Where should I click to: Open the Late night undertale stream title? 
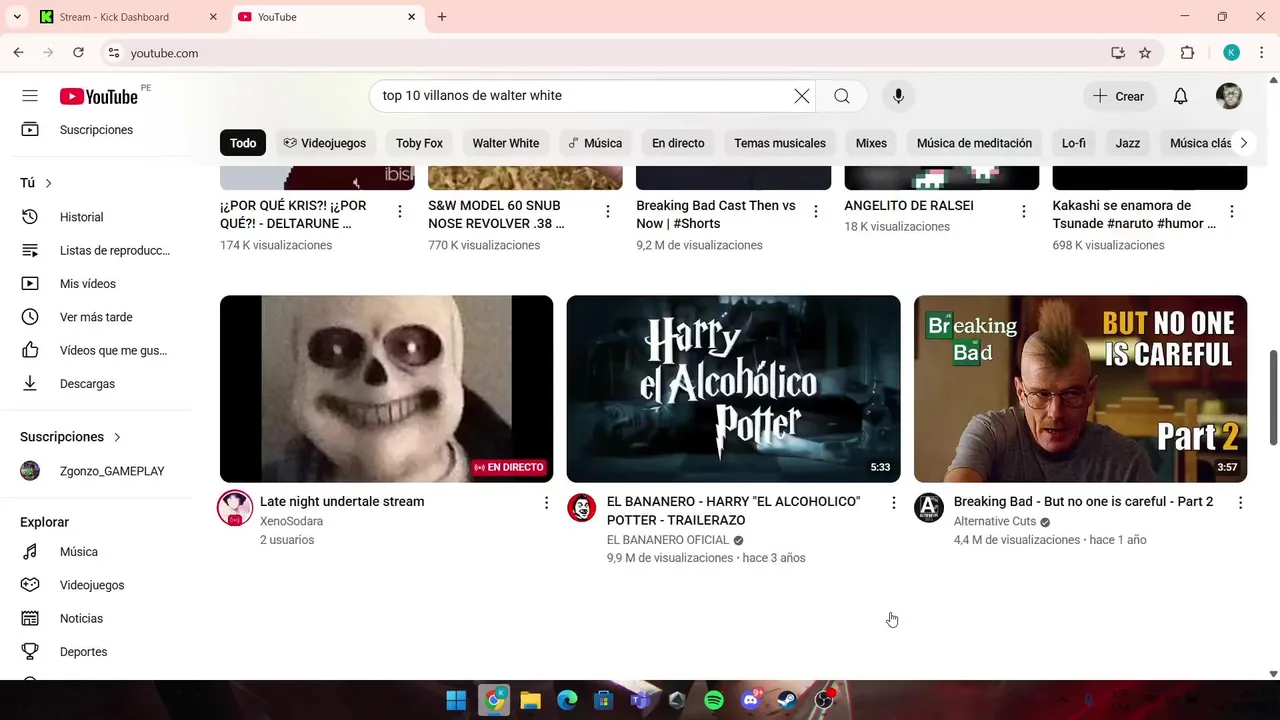click(x=342, y=502)
